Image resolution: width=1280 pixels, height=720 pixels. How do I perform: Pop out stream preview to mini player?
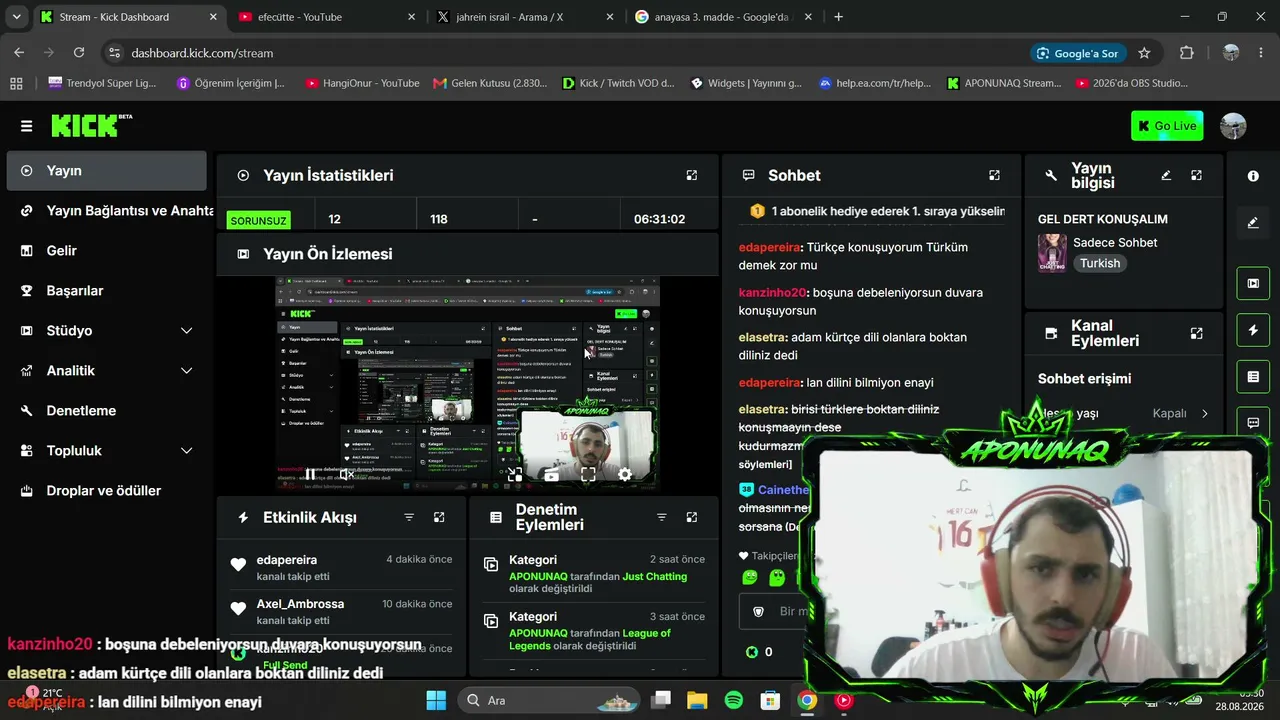coord(515,474)
